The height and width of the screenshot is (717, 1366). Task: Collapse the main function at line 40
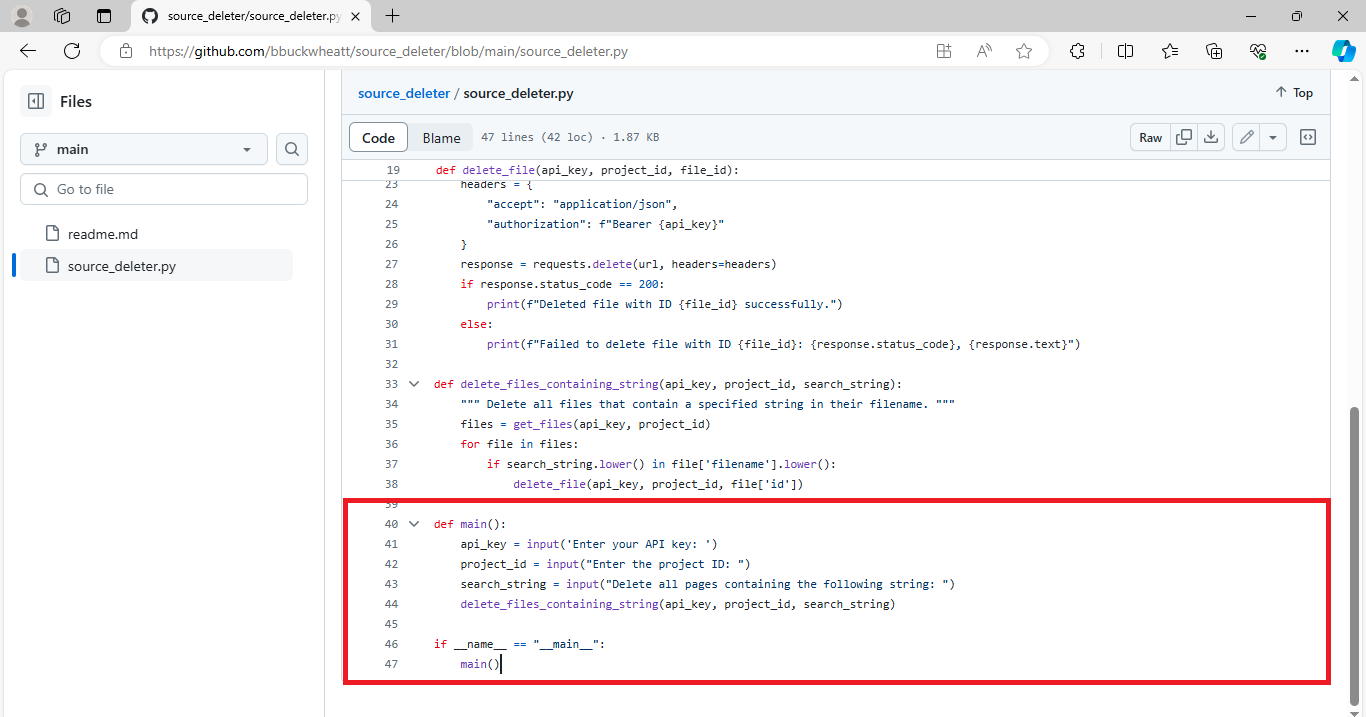[414, 523]
